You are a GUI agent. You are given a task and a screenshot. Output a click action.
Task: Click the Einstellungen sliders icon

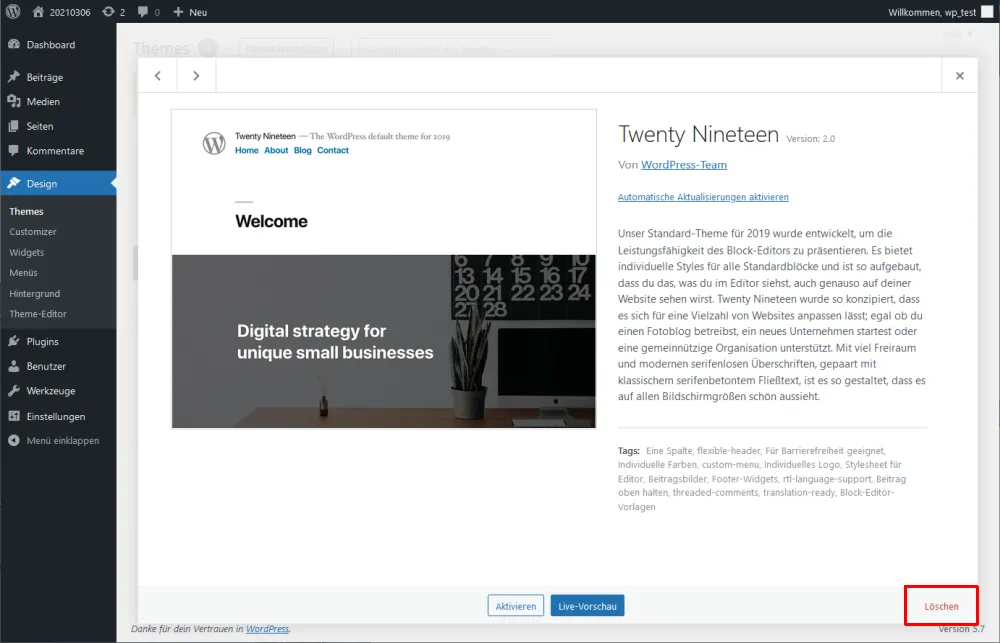(x=14, y=416)
